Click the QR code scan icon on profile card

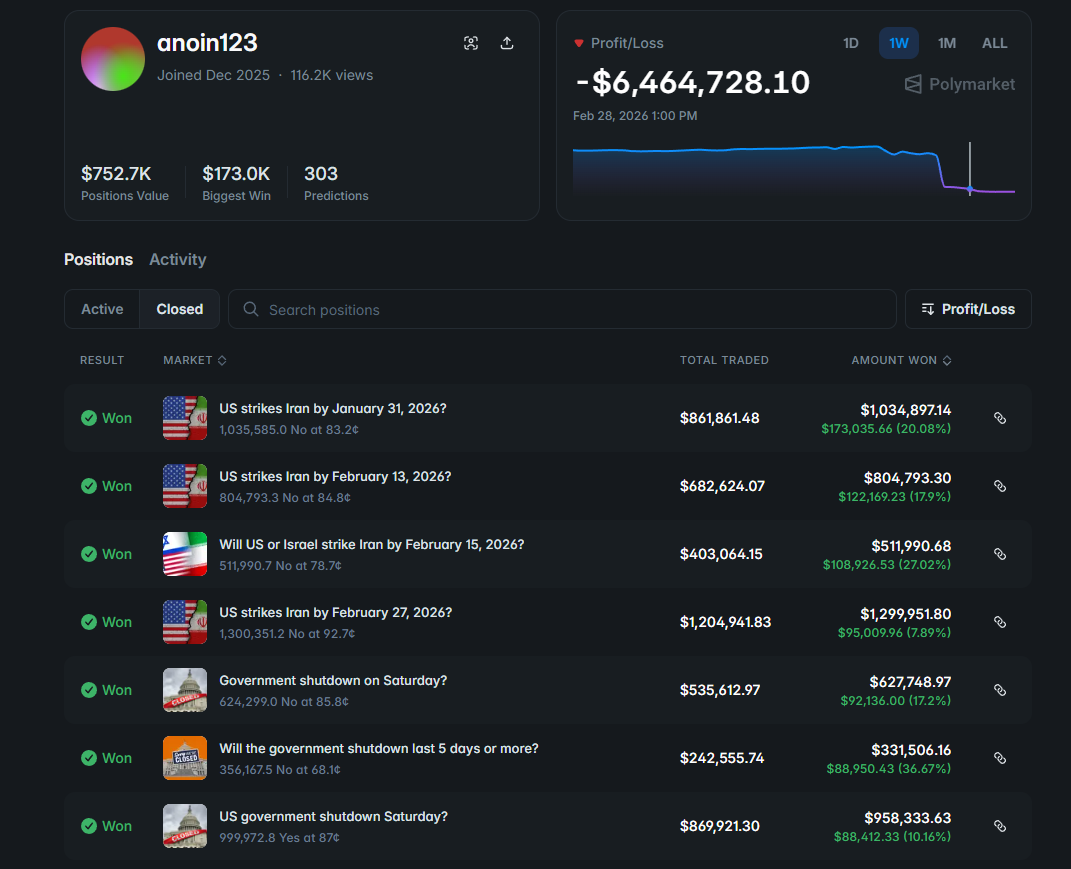(471, 43)
